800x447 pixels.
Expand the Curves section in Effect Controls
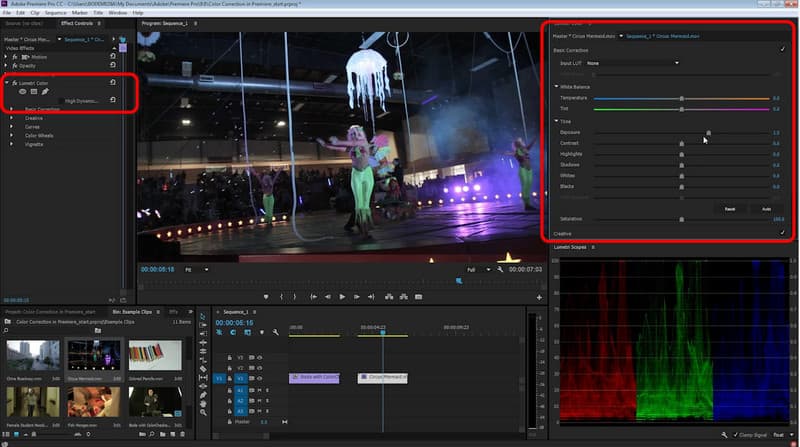(x=12, y=126)
